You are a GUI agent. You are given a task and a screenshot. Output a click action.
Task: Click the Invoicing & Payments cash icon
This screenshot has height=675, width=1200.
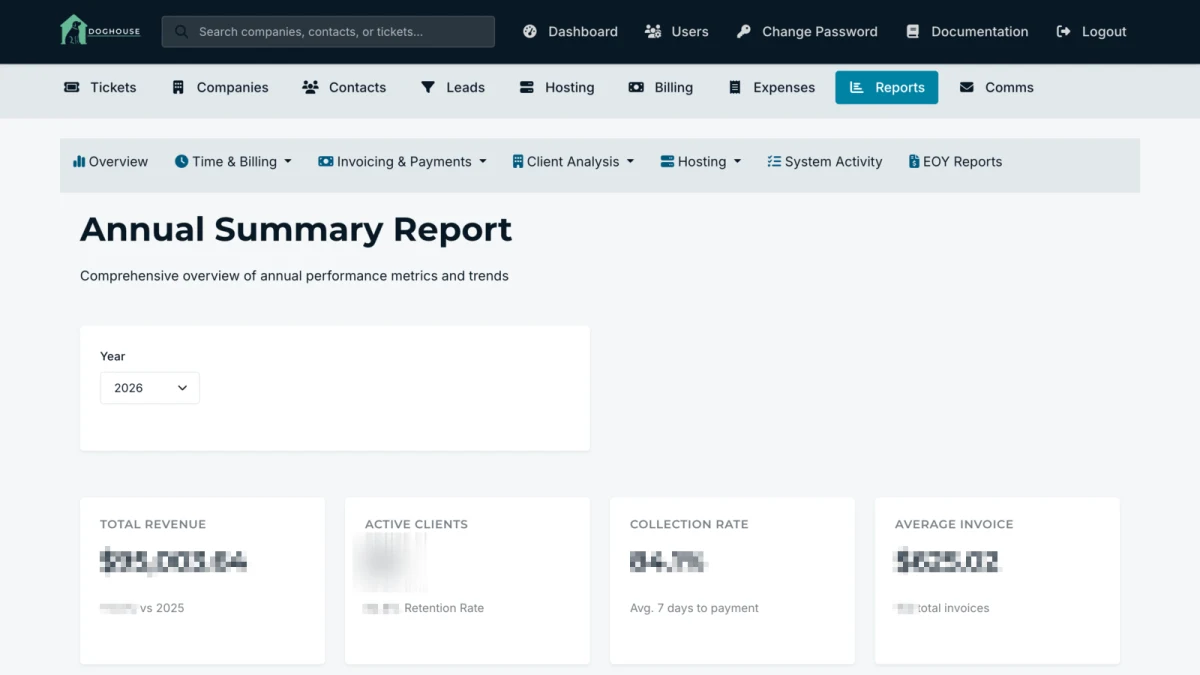coord(326,161)
